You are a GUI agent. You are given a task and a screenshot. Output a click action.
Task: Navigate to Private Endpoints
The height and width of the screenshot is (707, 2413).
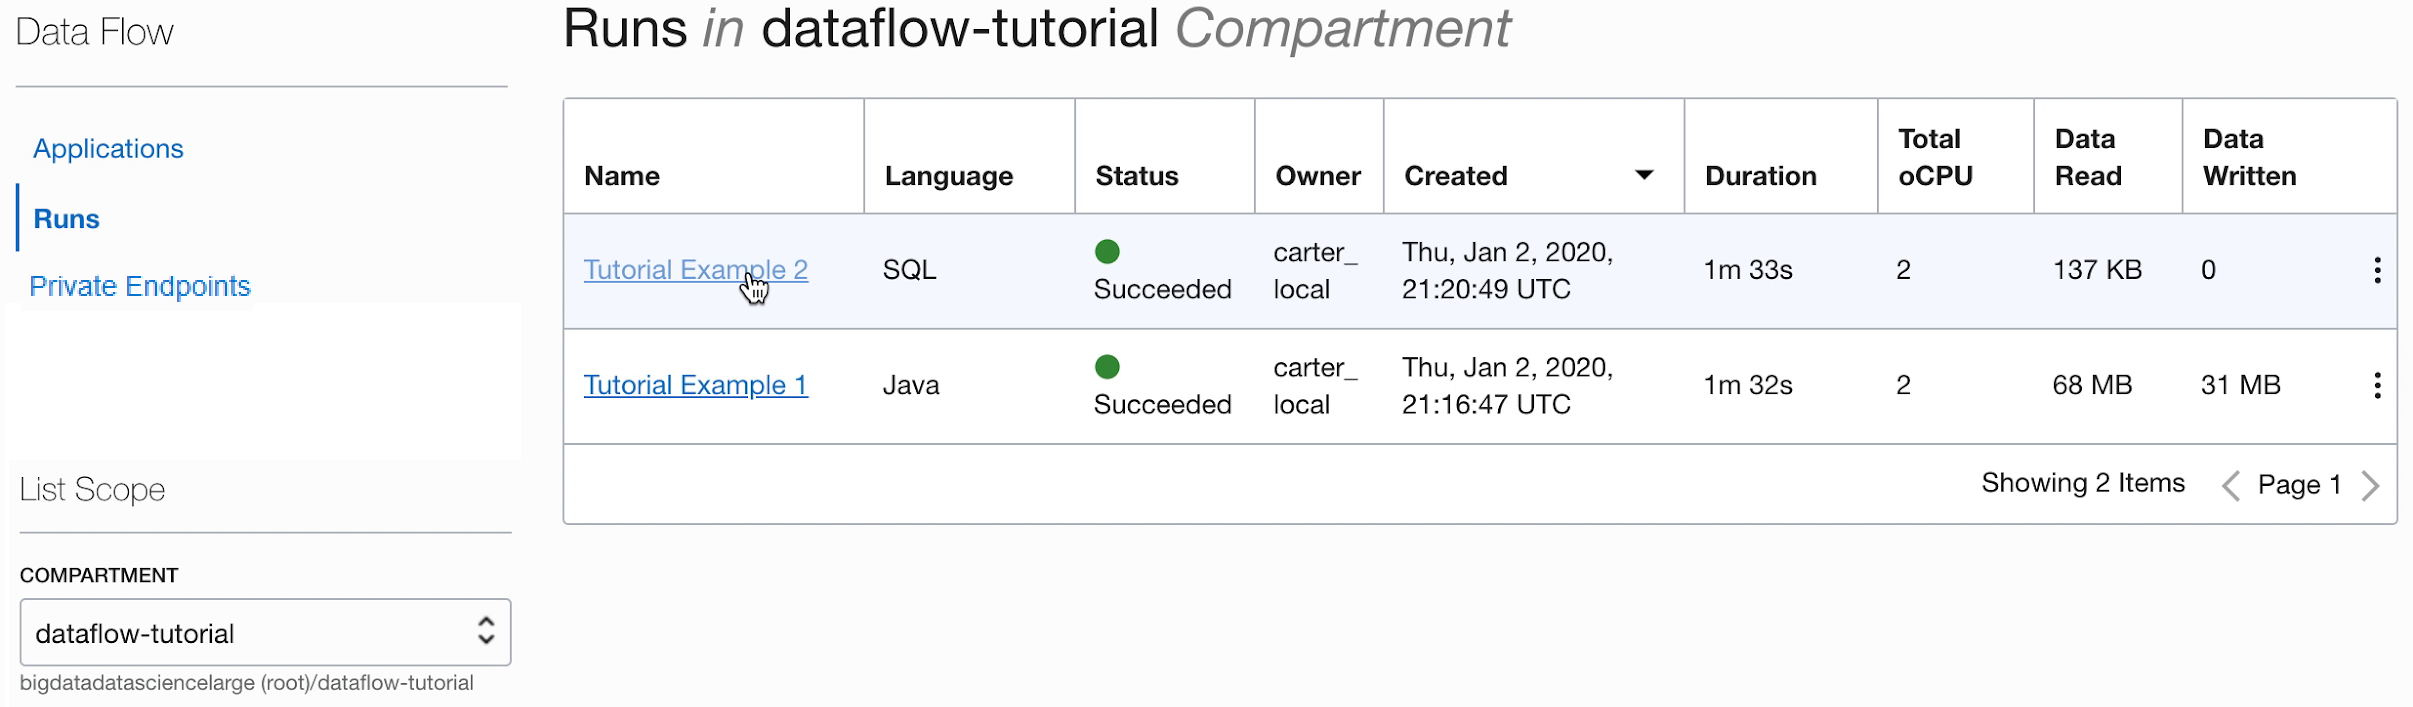click(x=140, y=286)
